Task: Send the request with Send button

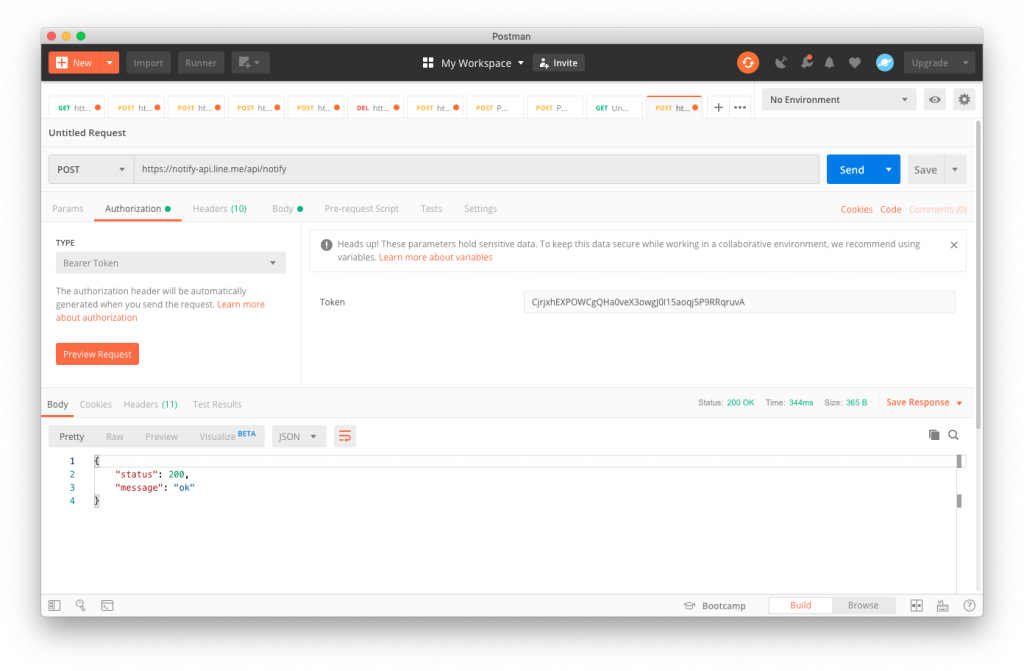Action: pos(852,169)
